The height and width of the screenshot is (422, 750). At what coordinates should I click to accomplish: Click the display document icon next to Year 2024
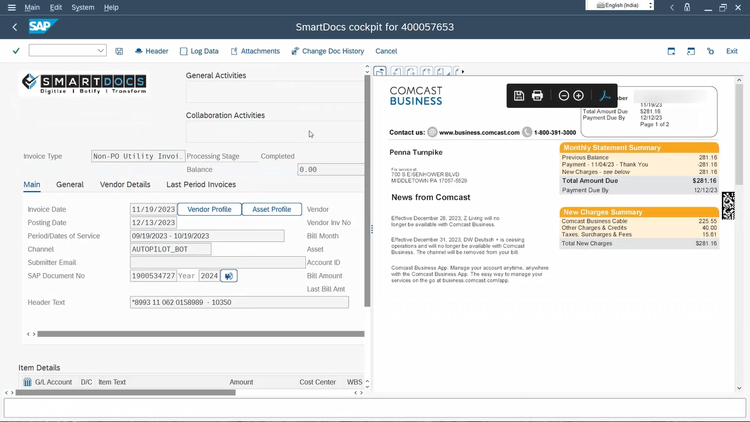click(x=229, y=276)
